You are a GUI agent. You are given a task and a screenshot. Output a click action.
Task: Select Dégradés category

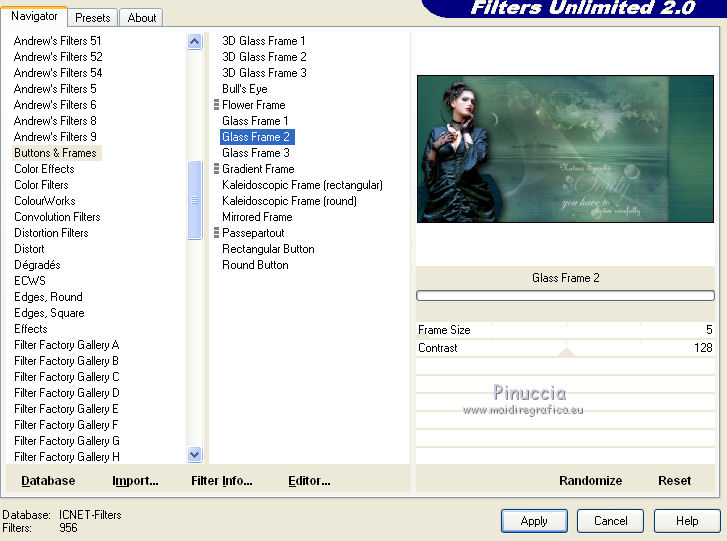[37, 265]
